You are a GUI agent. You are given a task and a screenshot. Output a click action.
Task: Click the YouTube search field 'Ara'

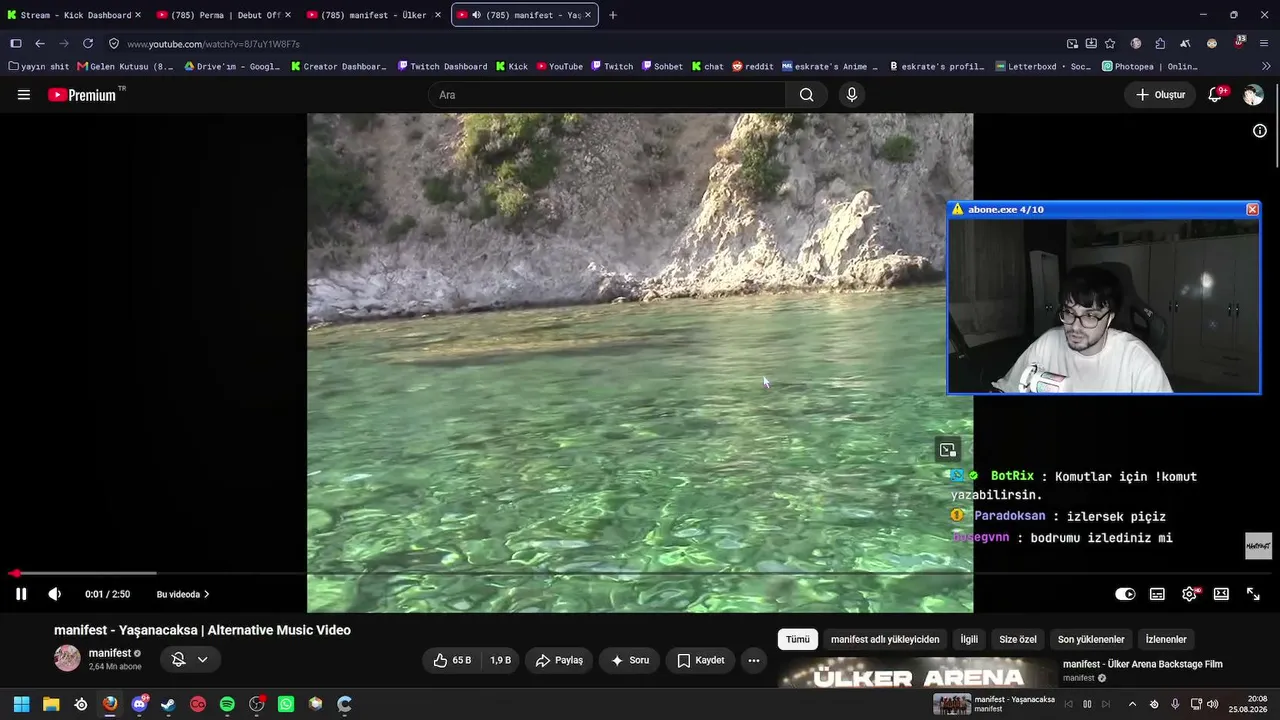point(607,95)
